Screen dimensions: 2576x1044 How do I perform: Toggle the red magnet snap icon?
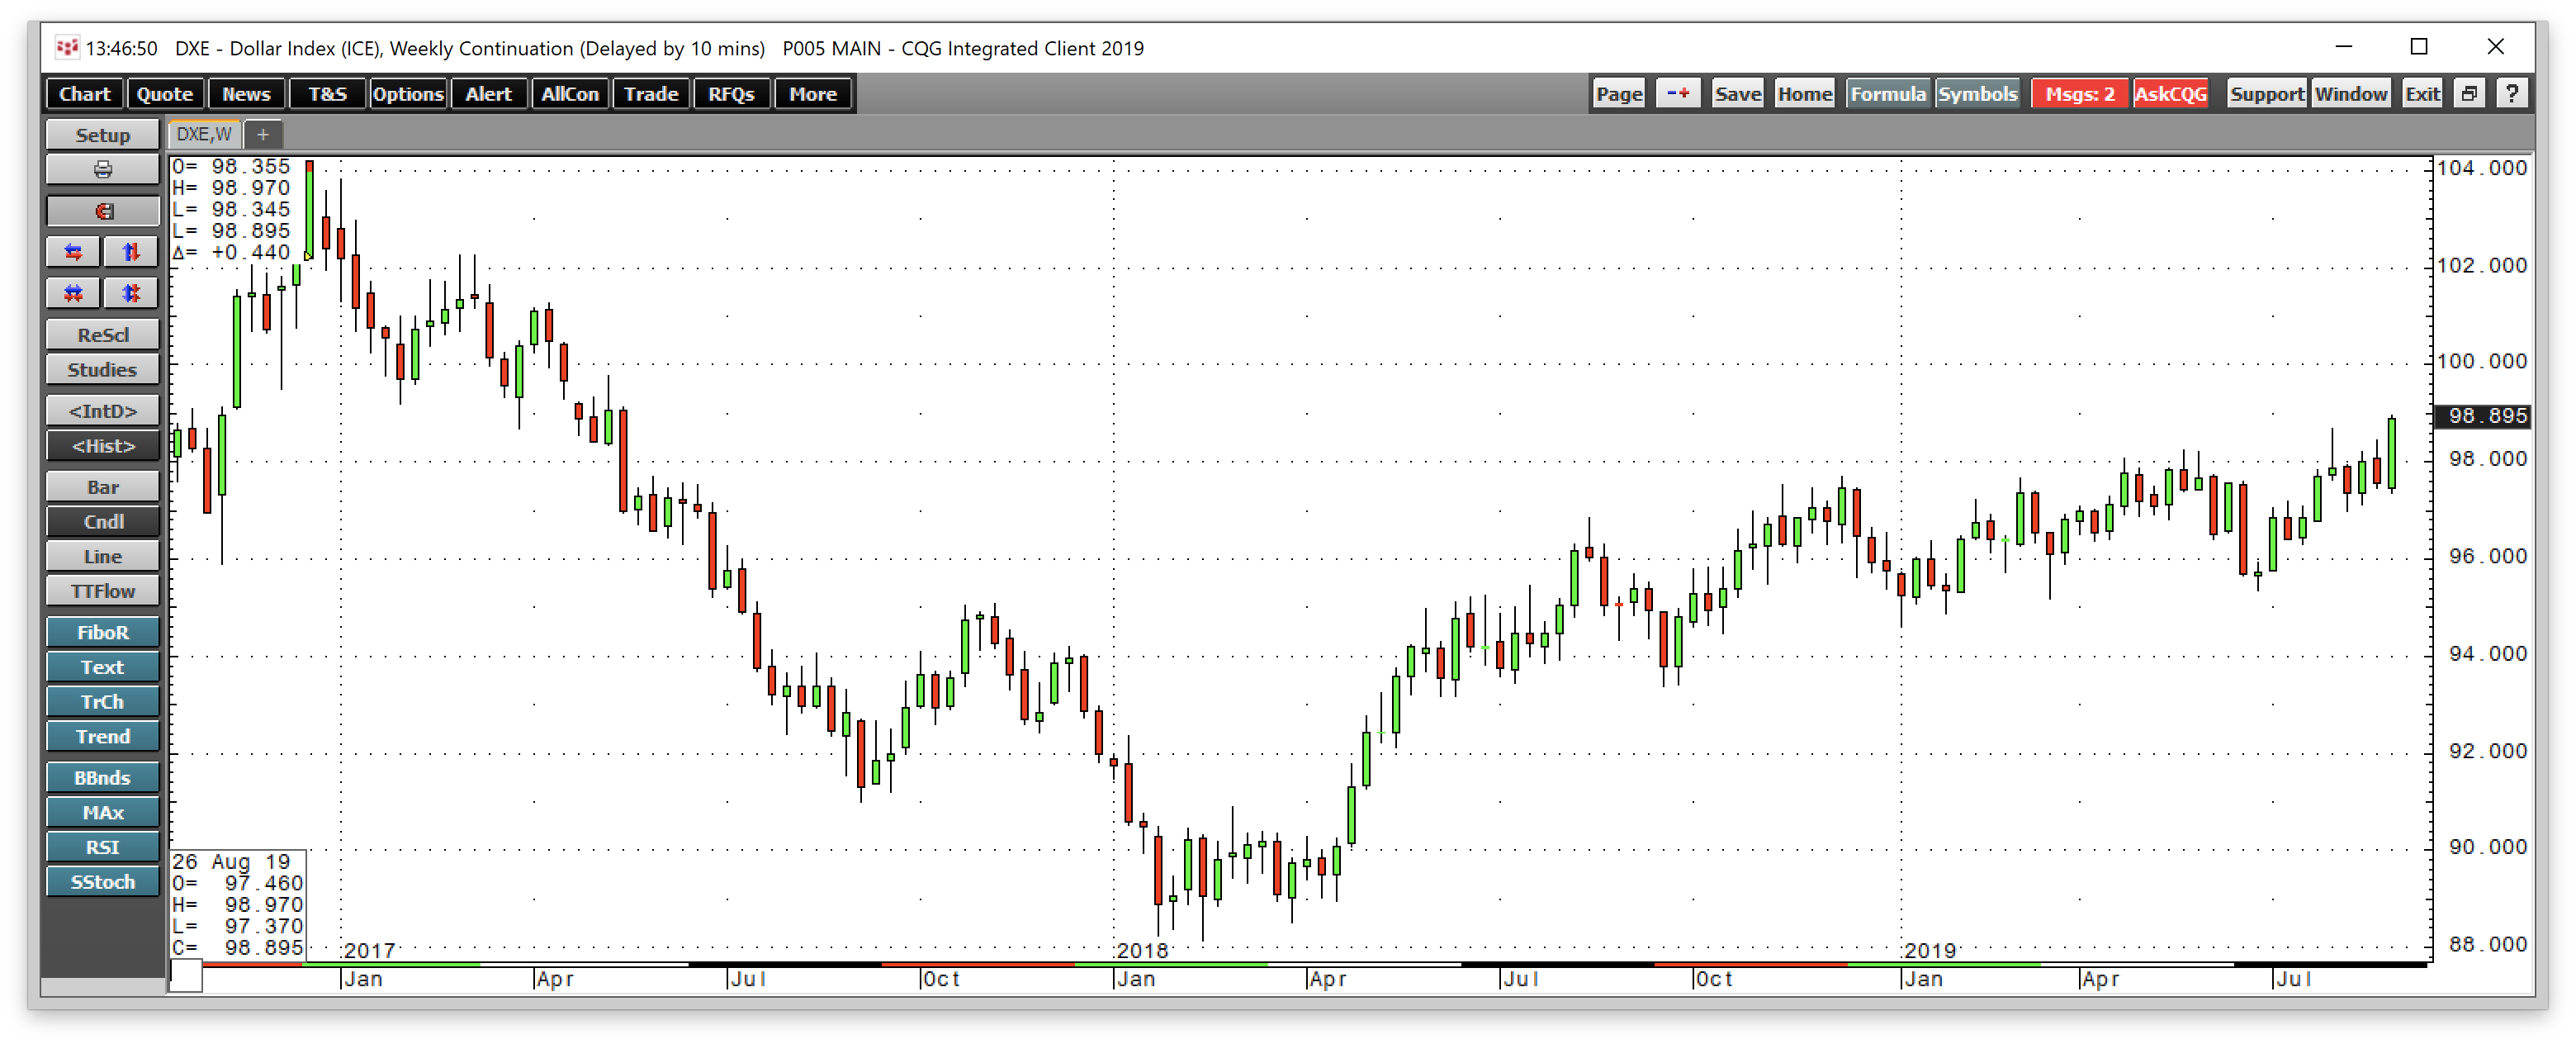point(102,211)
